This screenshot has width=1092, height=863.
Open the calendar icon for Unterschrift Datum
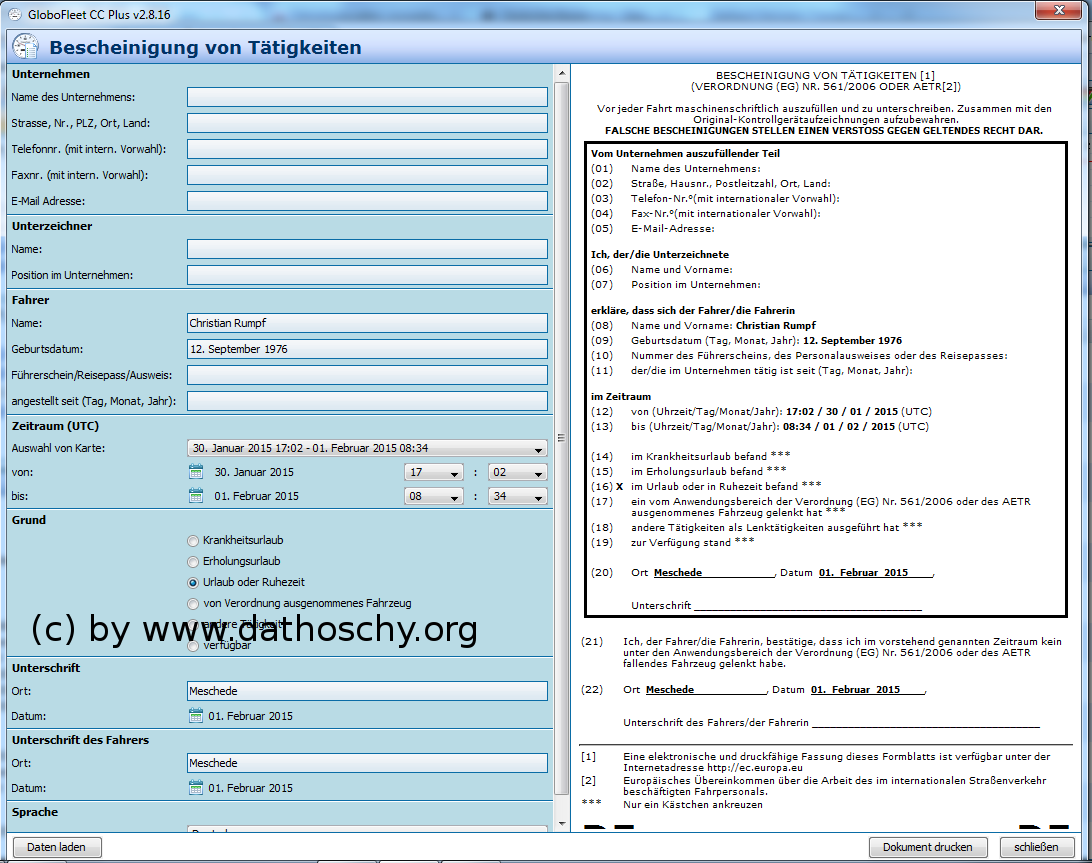pos(196,716)
